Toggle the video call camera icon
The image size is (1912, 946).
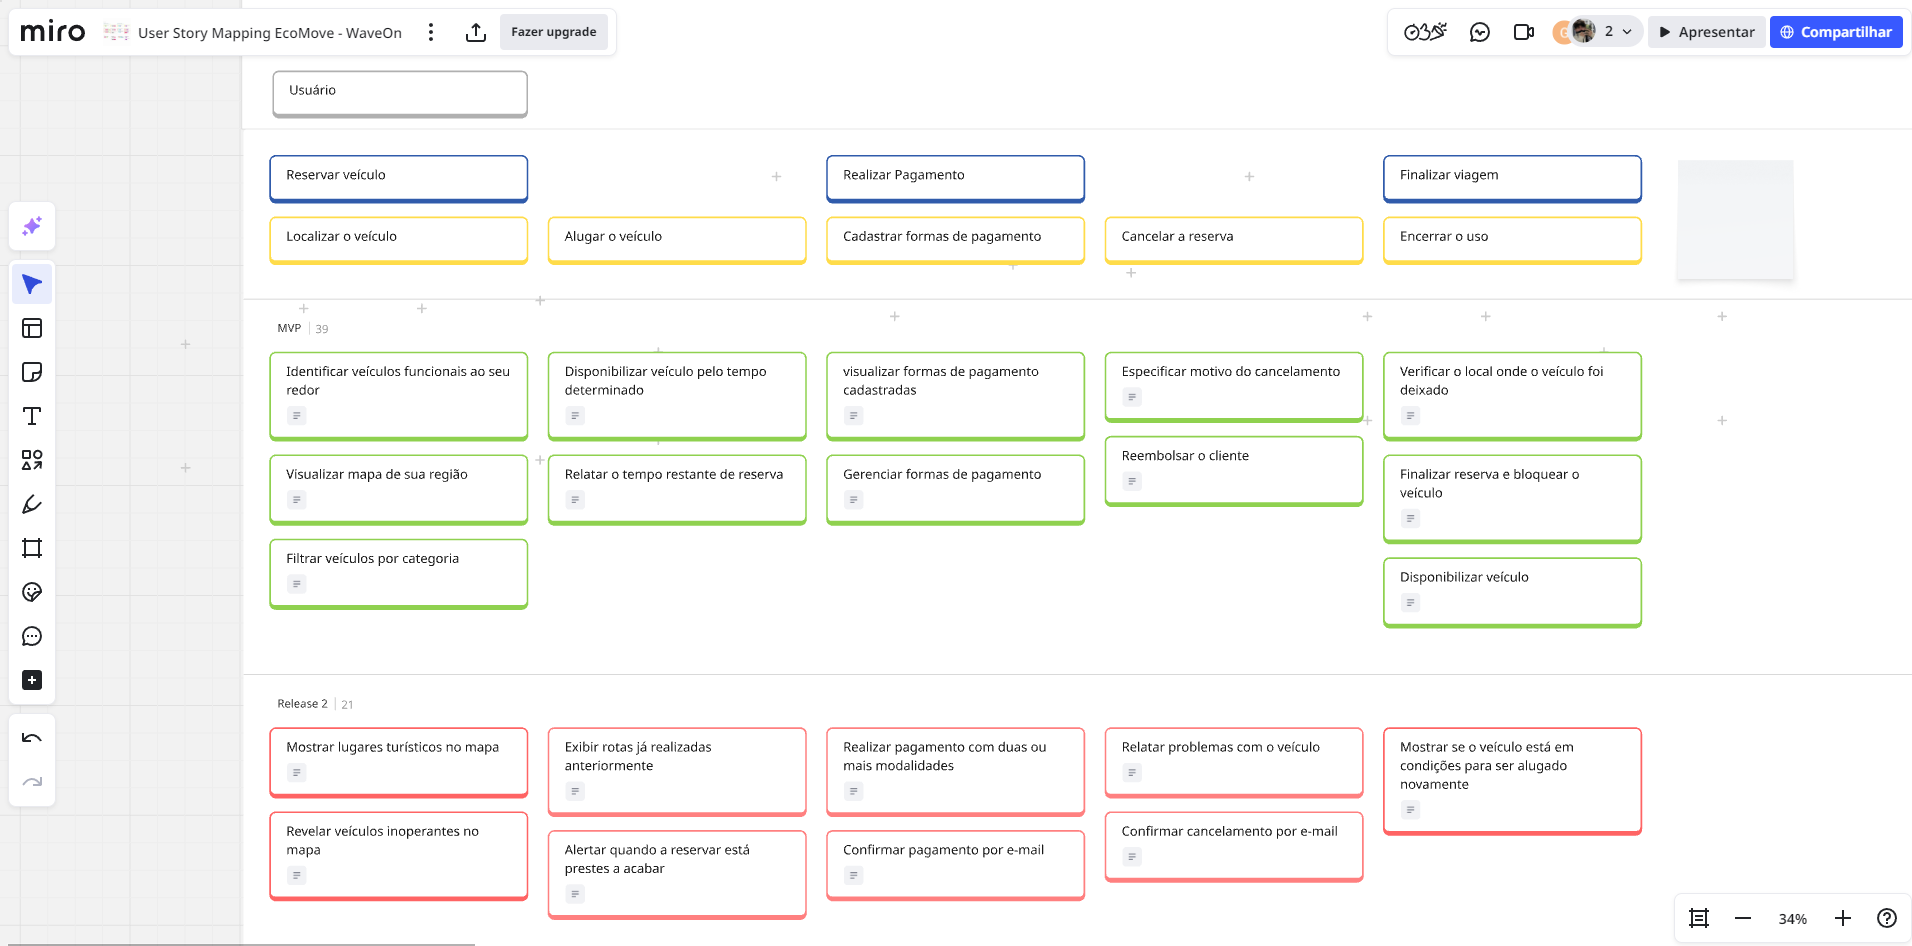(1523, 32)
